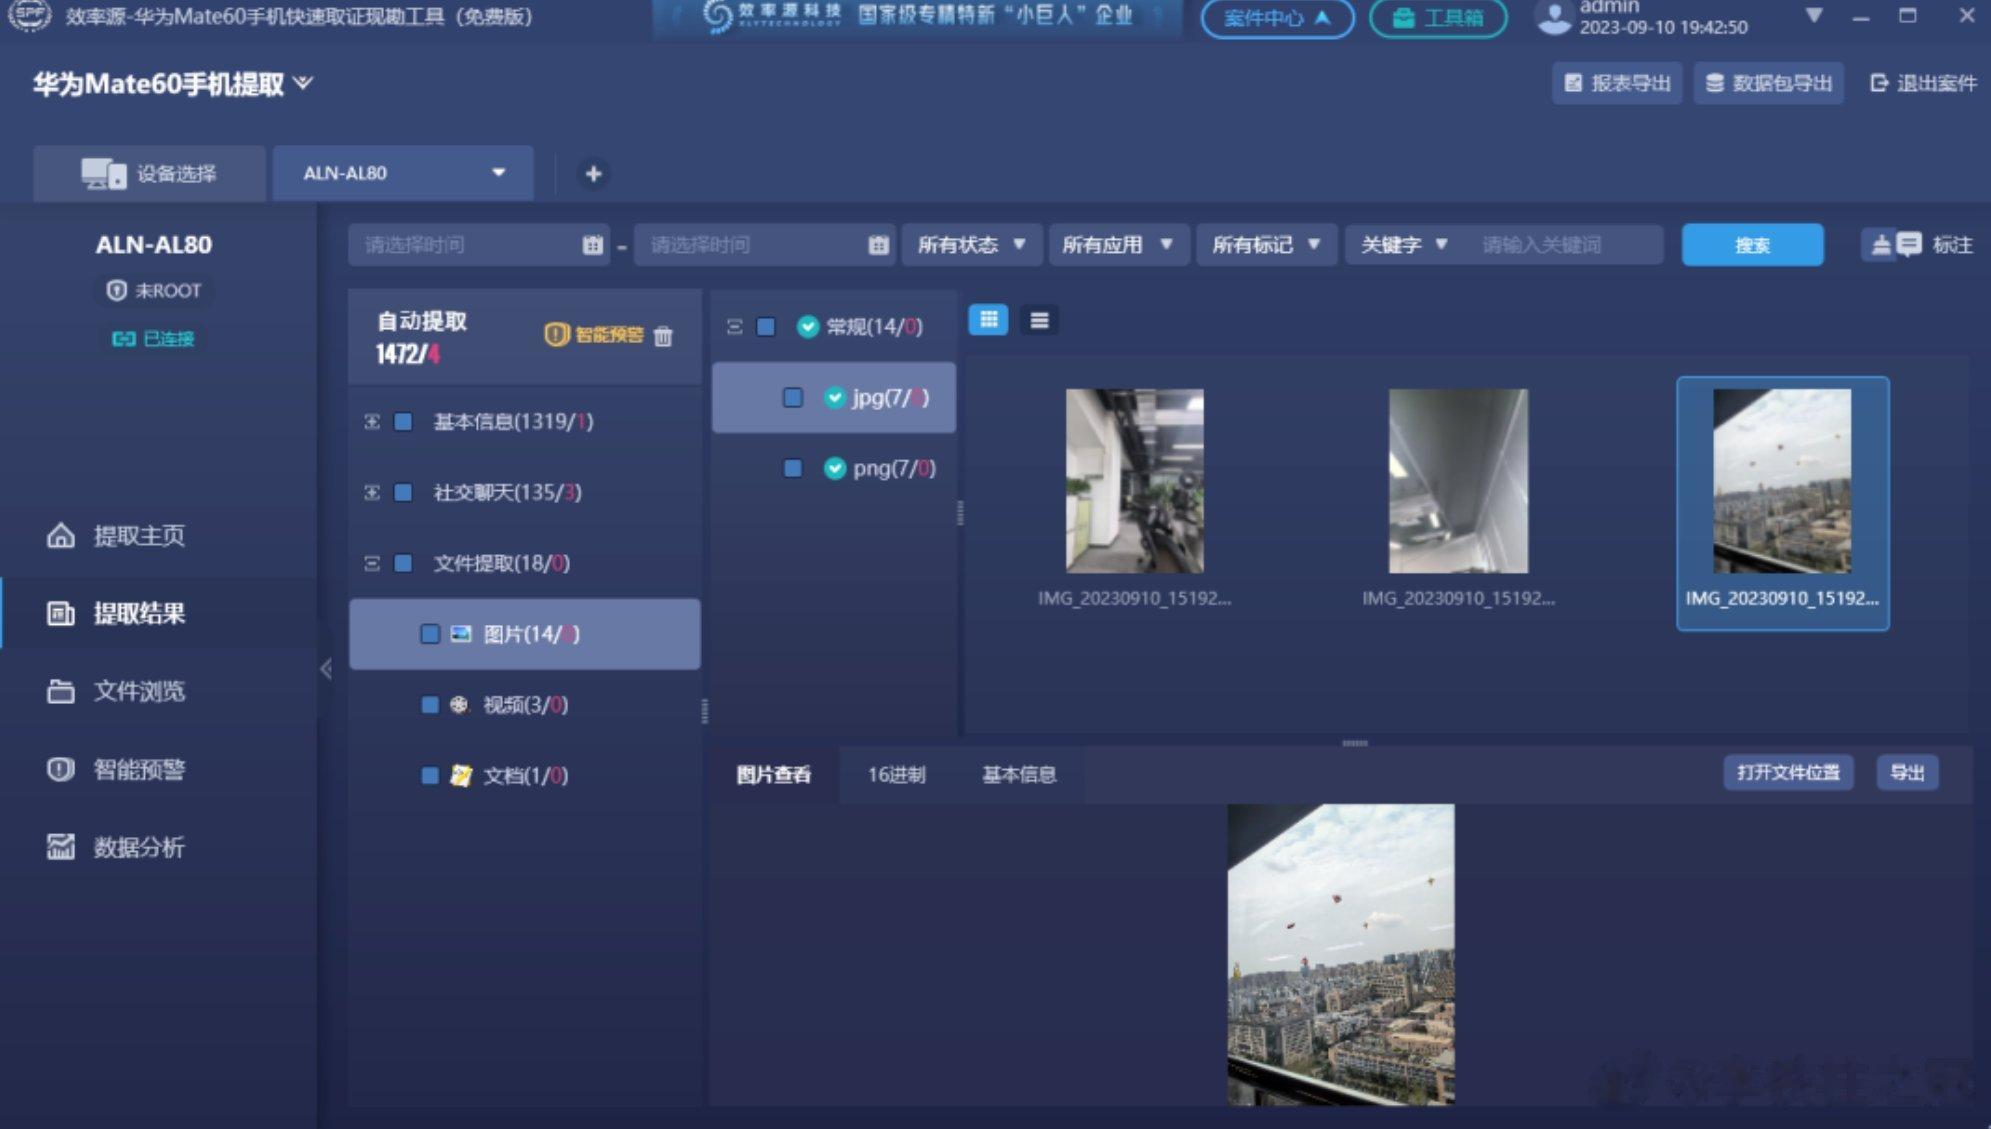The width and height of the screenshot is (1991, 1129).
Task: Check the 文件提取 checkbox
Action: [x=404, y=564]
